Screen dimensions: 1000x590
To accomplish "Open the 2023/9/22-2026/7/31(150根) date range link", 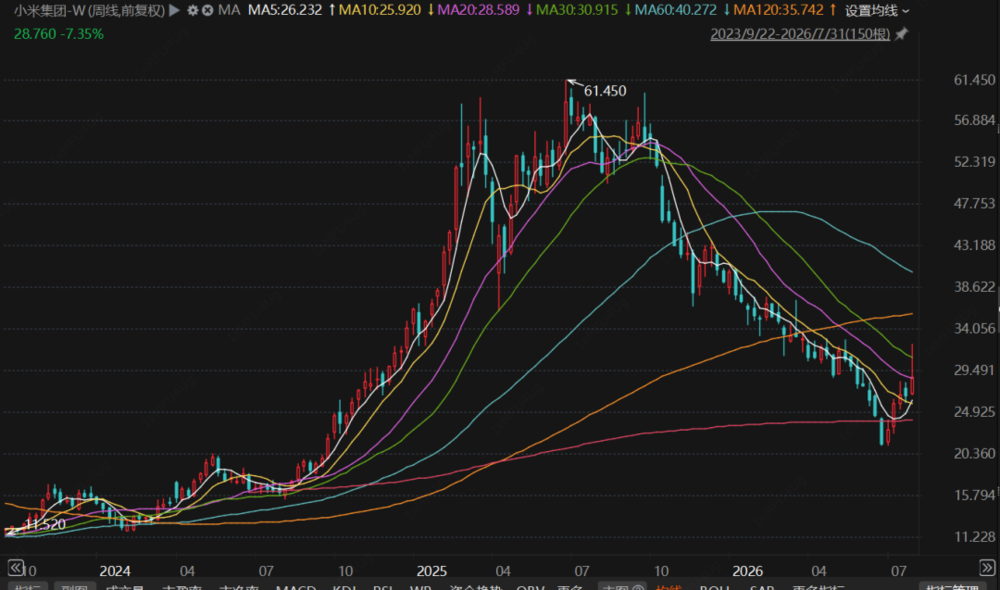I will [800, 34].
